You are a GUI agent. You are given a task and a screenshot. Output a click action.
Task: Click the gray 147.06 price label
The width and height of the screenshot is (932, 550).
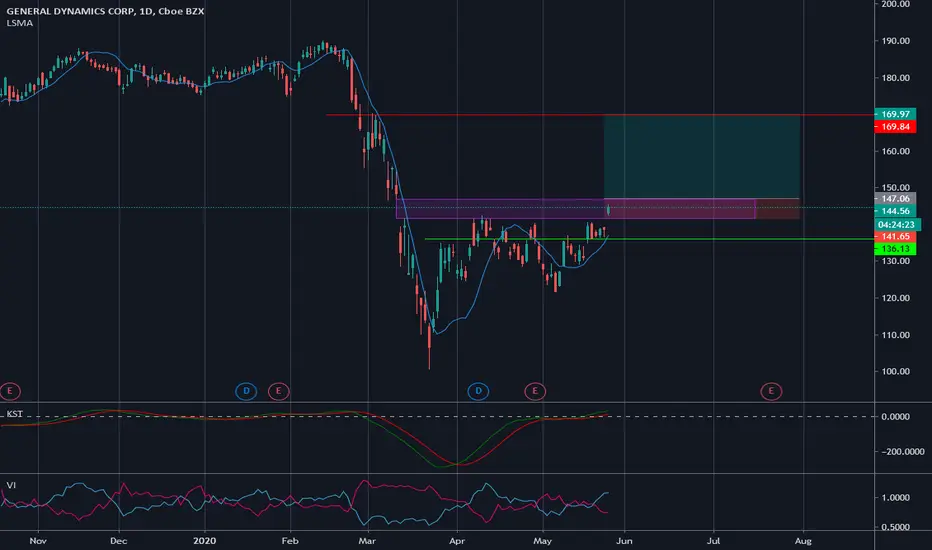pos(895,199)
